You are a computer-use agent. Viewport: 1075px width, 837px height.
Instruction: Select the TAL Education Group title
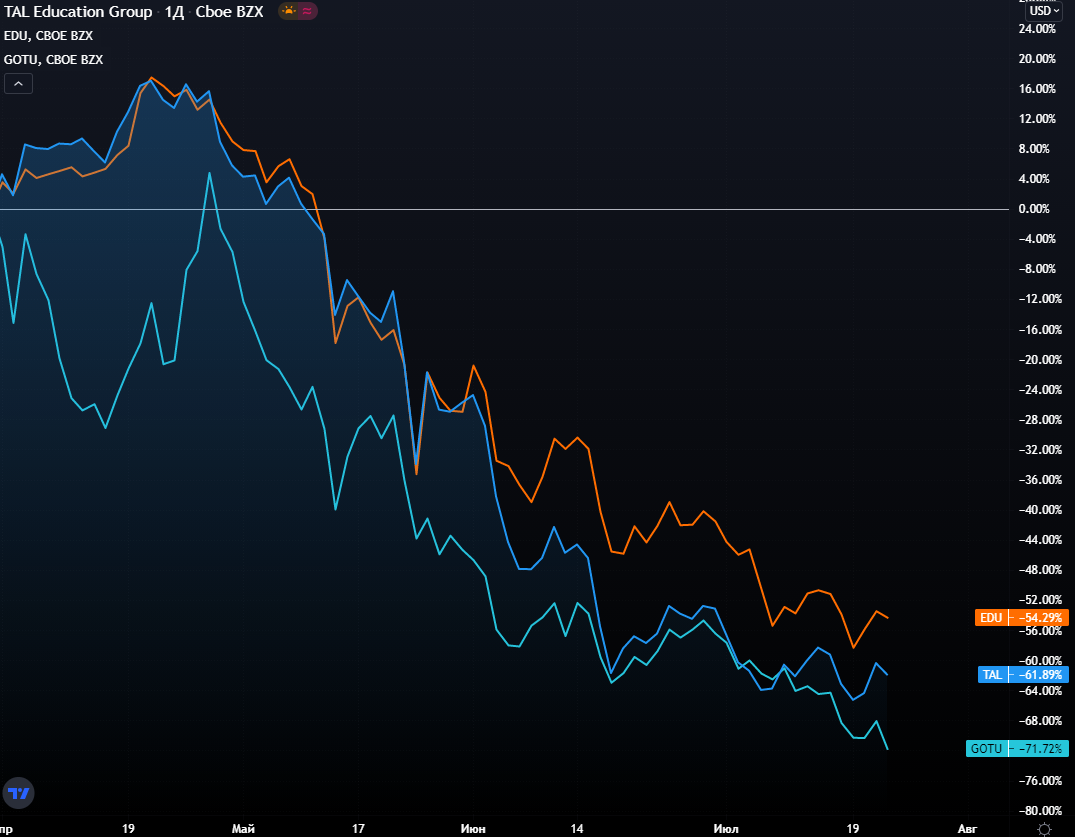(x=78, y=12)
